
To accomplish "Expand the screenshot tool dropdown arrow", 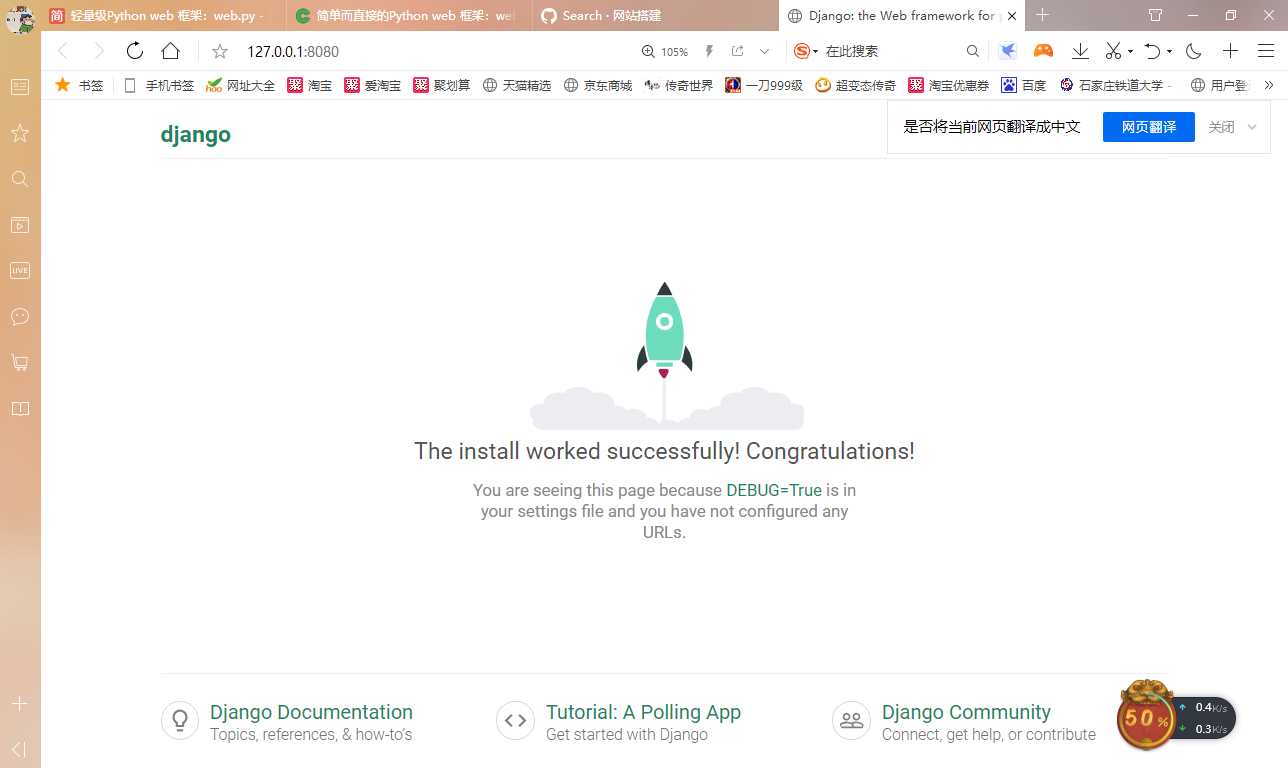I will pos(1130,52).
